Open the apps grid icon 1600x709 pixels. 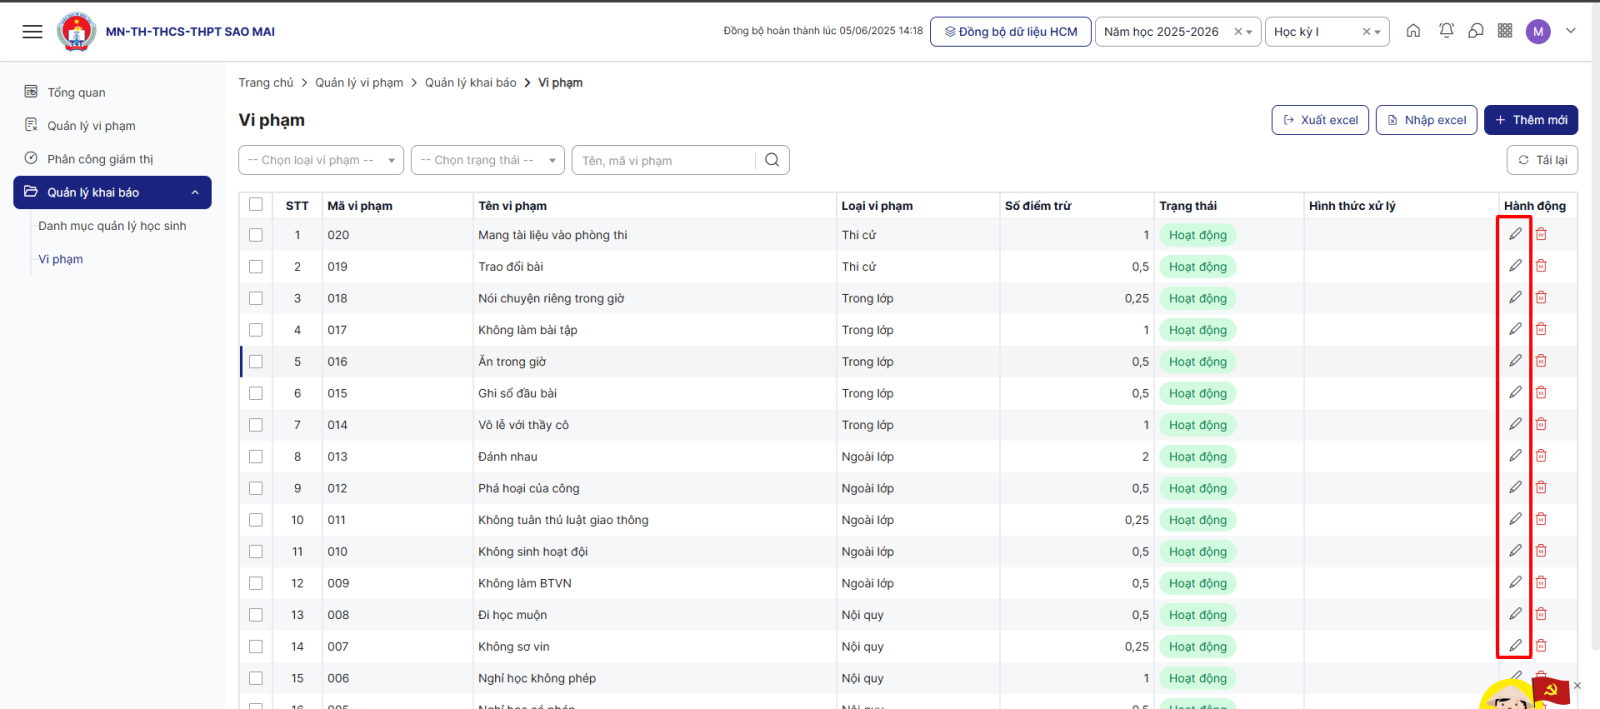pyautogui.click(x=1505, y=31)
